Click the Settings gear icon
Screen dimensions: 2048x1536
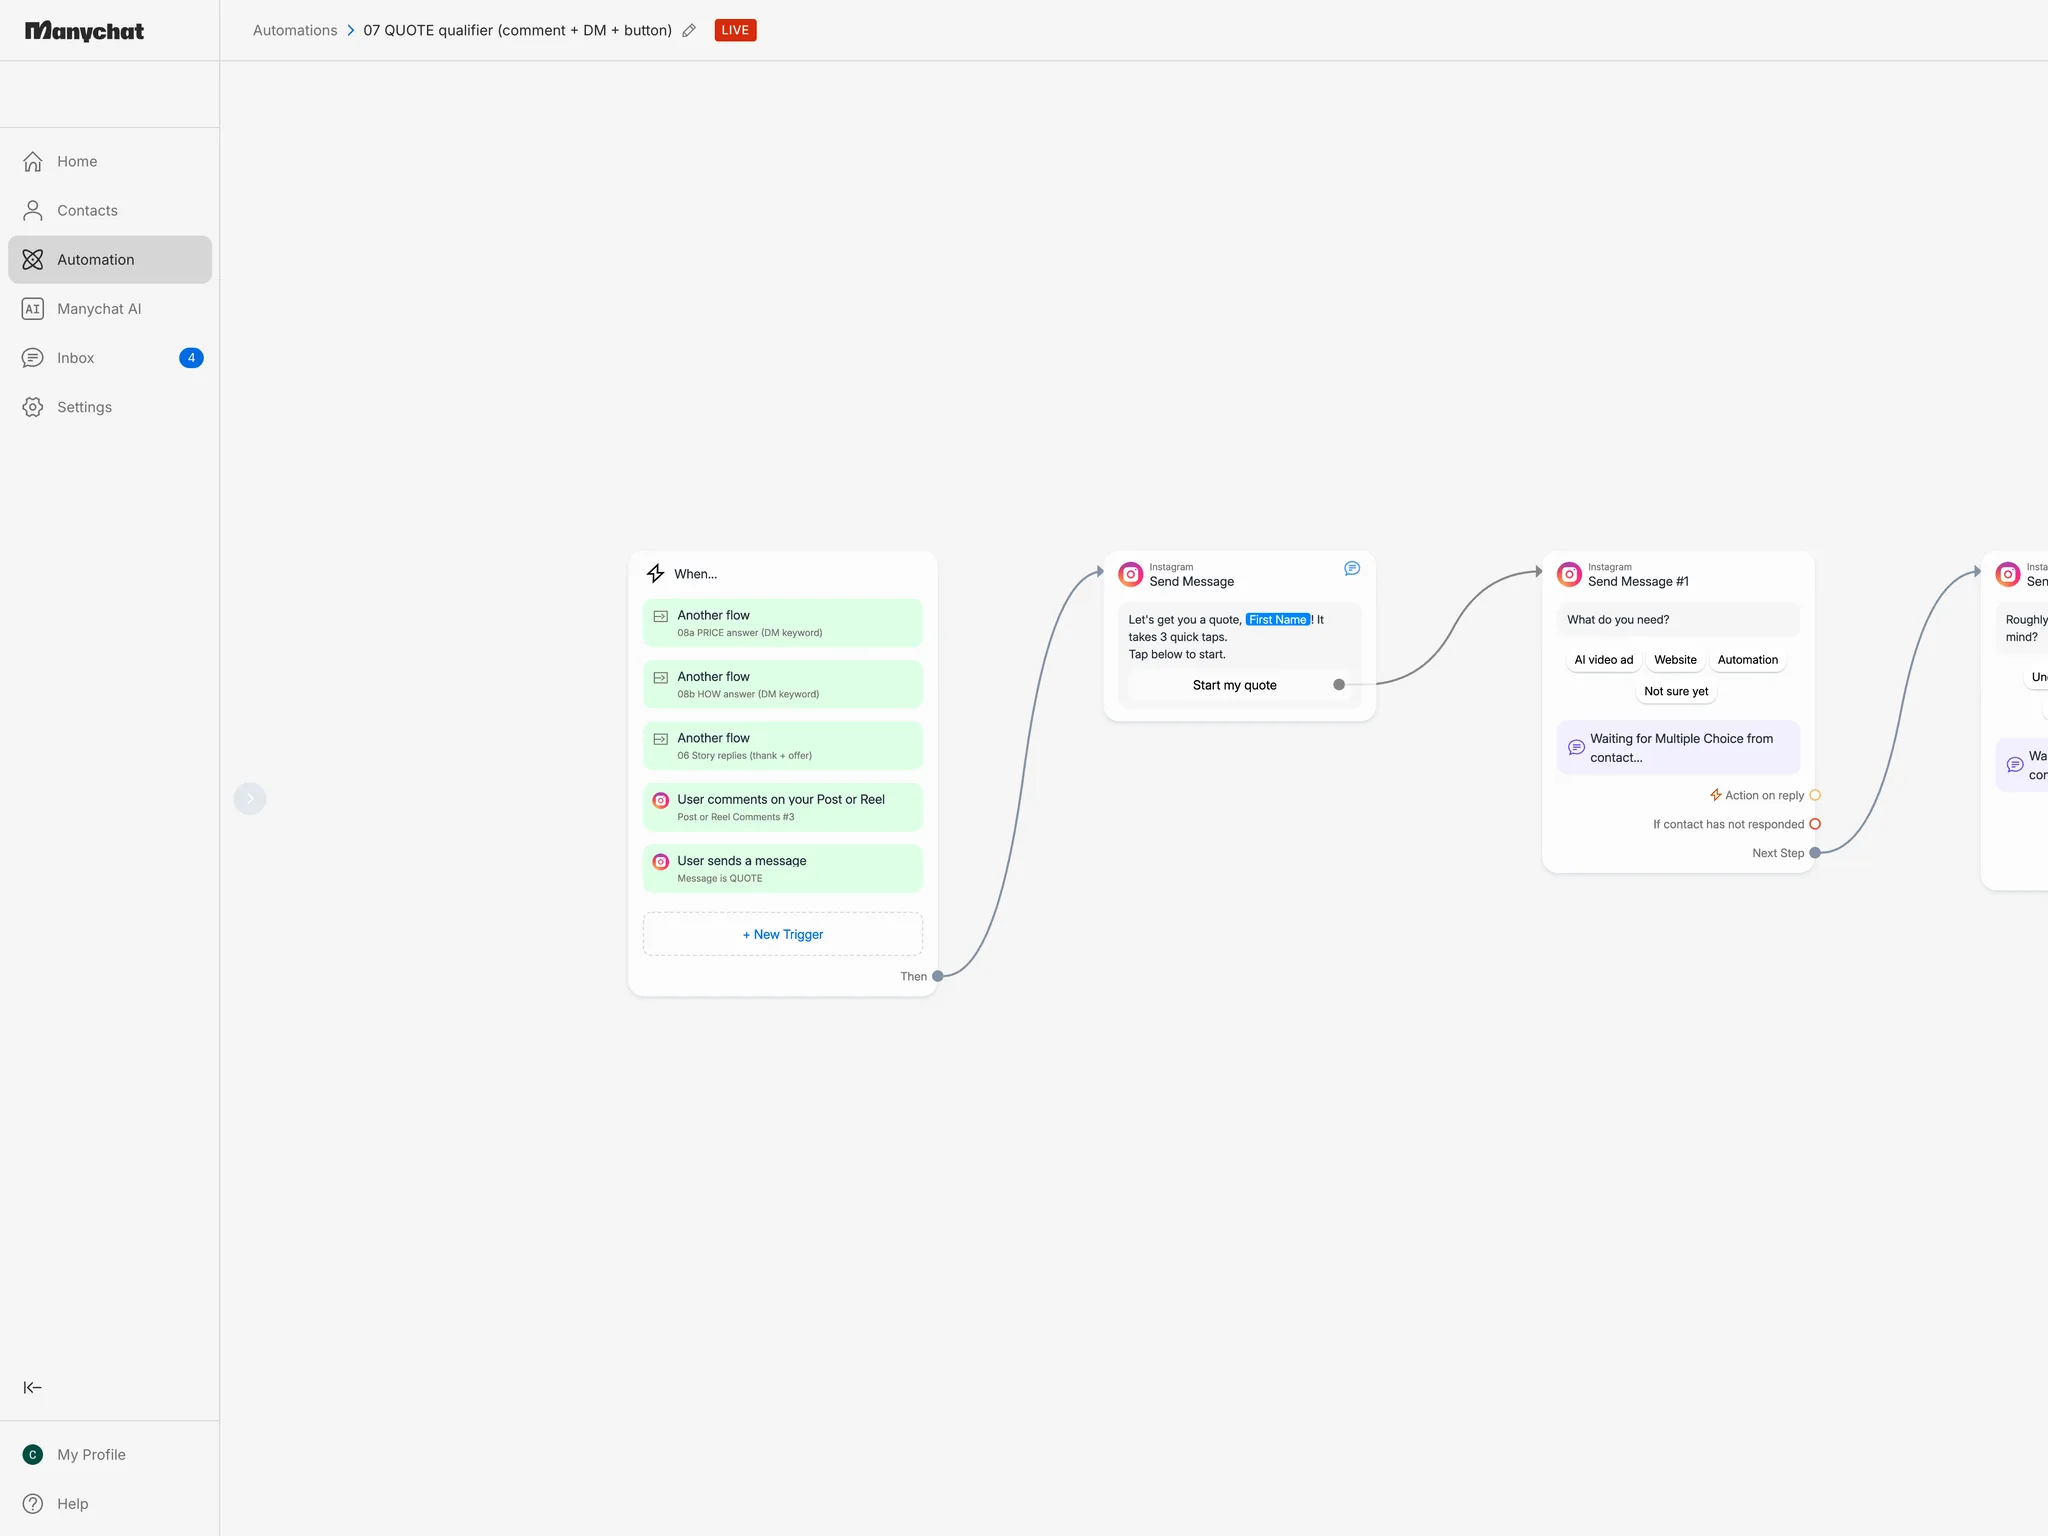pos(33,407)
